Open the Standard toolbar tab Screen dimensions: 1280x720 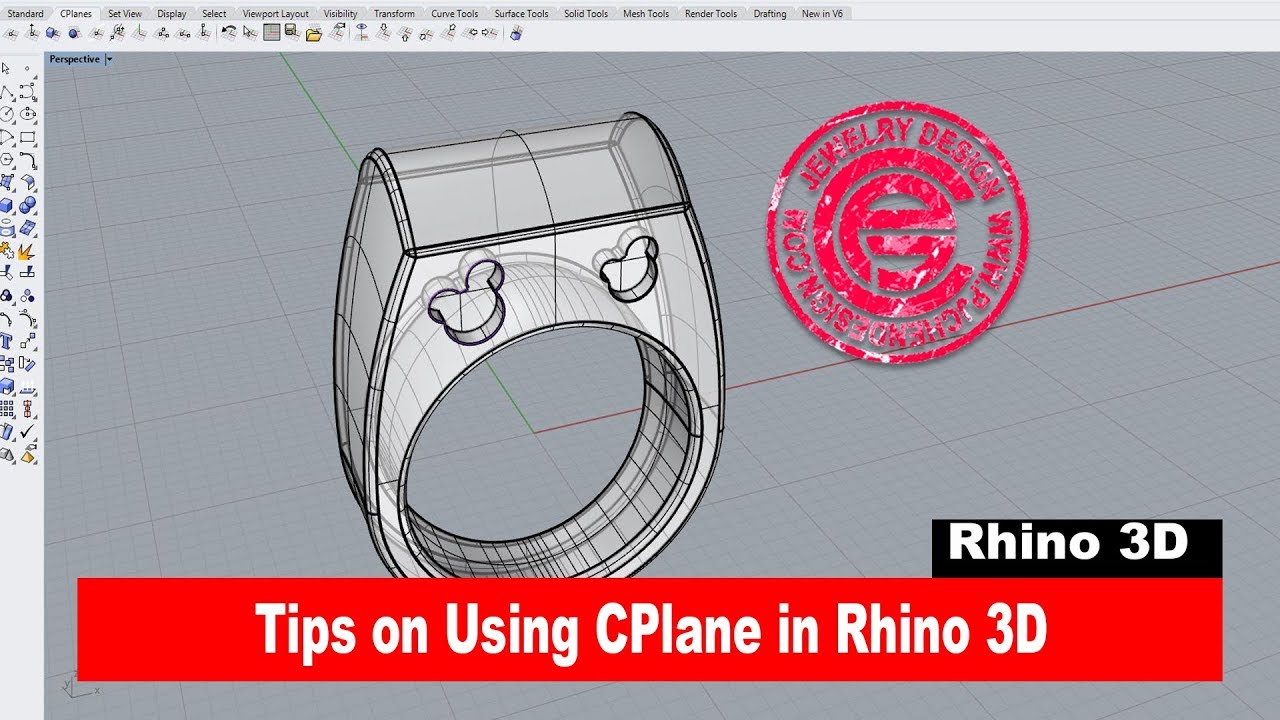[x=25, y=14]
